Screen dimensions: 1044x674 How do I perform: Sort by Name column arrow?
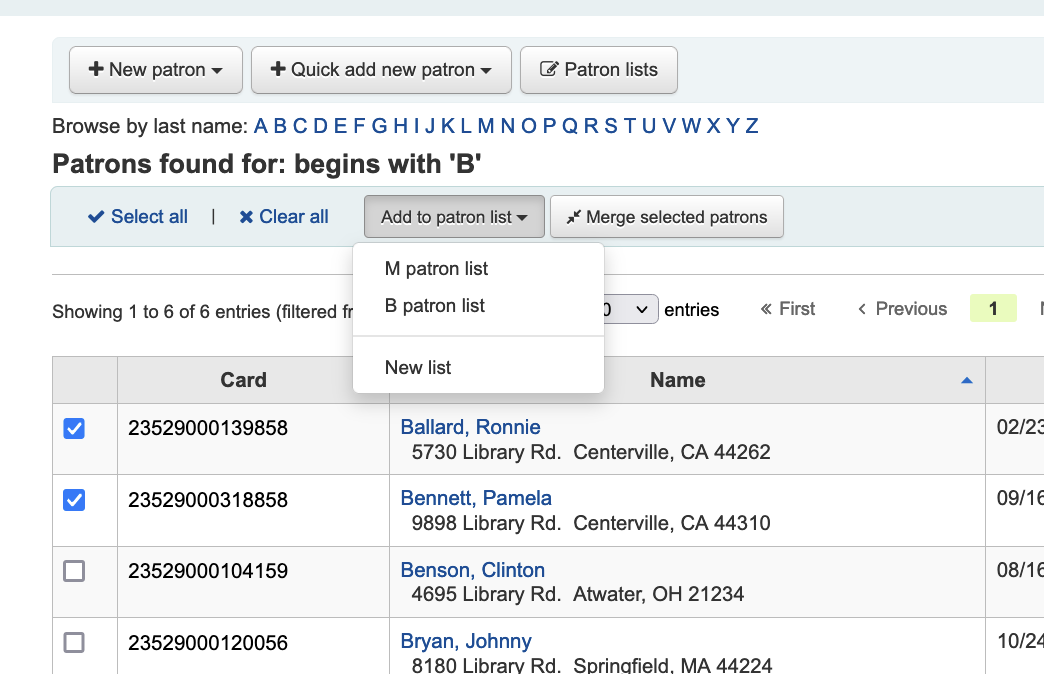pyautogui.click(x=966, y=381)
